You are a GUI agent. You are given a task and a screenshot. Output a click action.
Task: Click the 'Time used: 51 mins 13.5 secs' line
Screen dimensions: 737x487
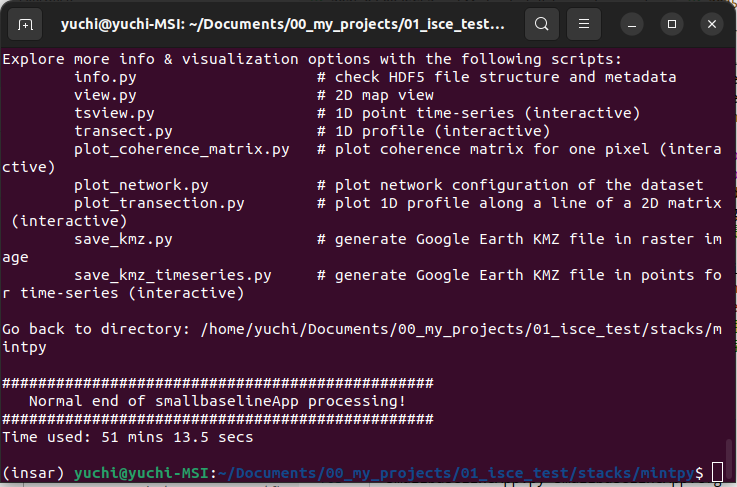(x=128, y=438)
